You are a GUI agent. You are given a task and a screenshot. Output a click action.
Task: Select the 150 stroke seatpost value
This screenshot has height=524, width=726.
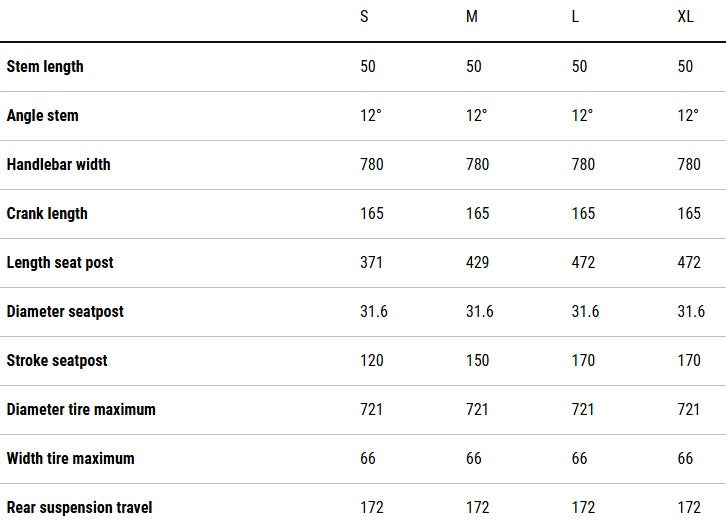(x=477, y=361)
